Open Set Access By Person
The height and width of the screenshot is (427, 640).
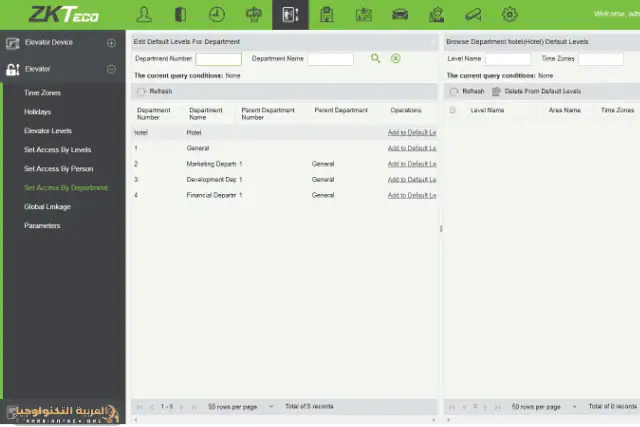point(58,169)
